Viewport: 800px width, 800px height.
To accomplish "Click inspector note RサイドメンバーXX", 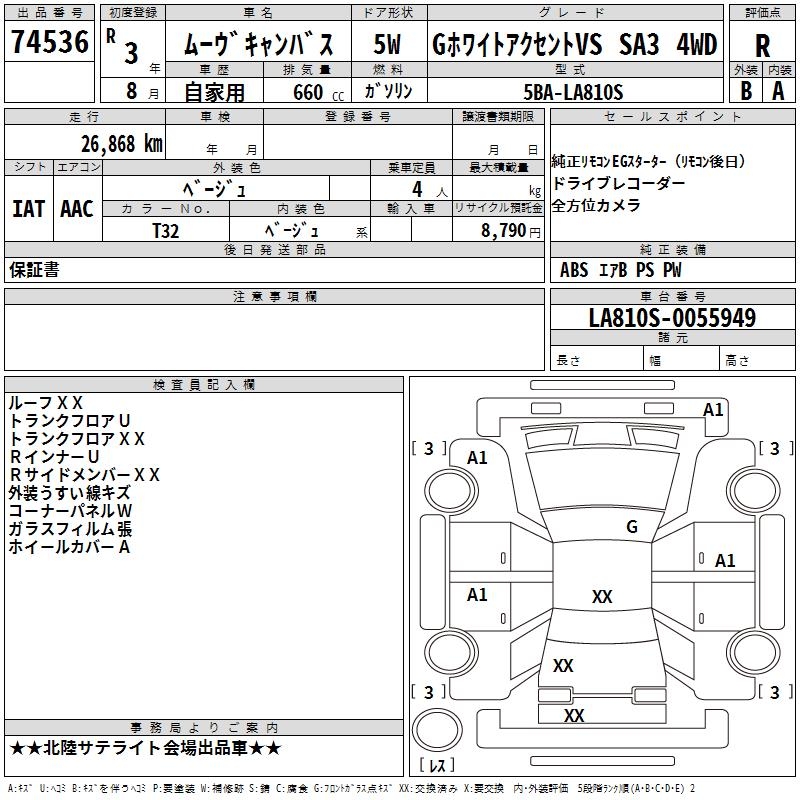I will coord(84,474).
